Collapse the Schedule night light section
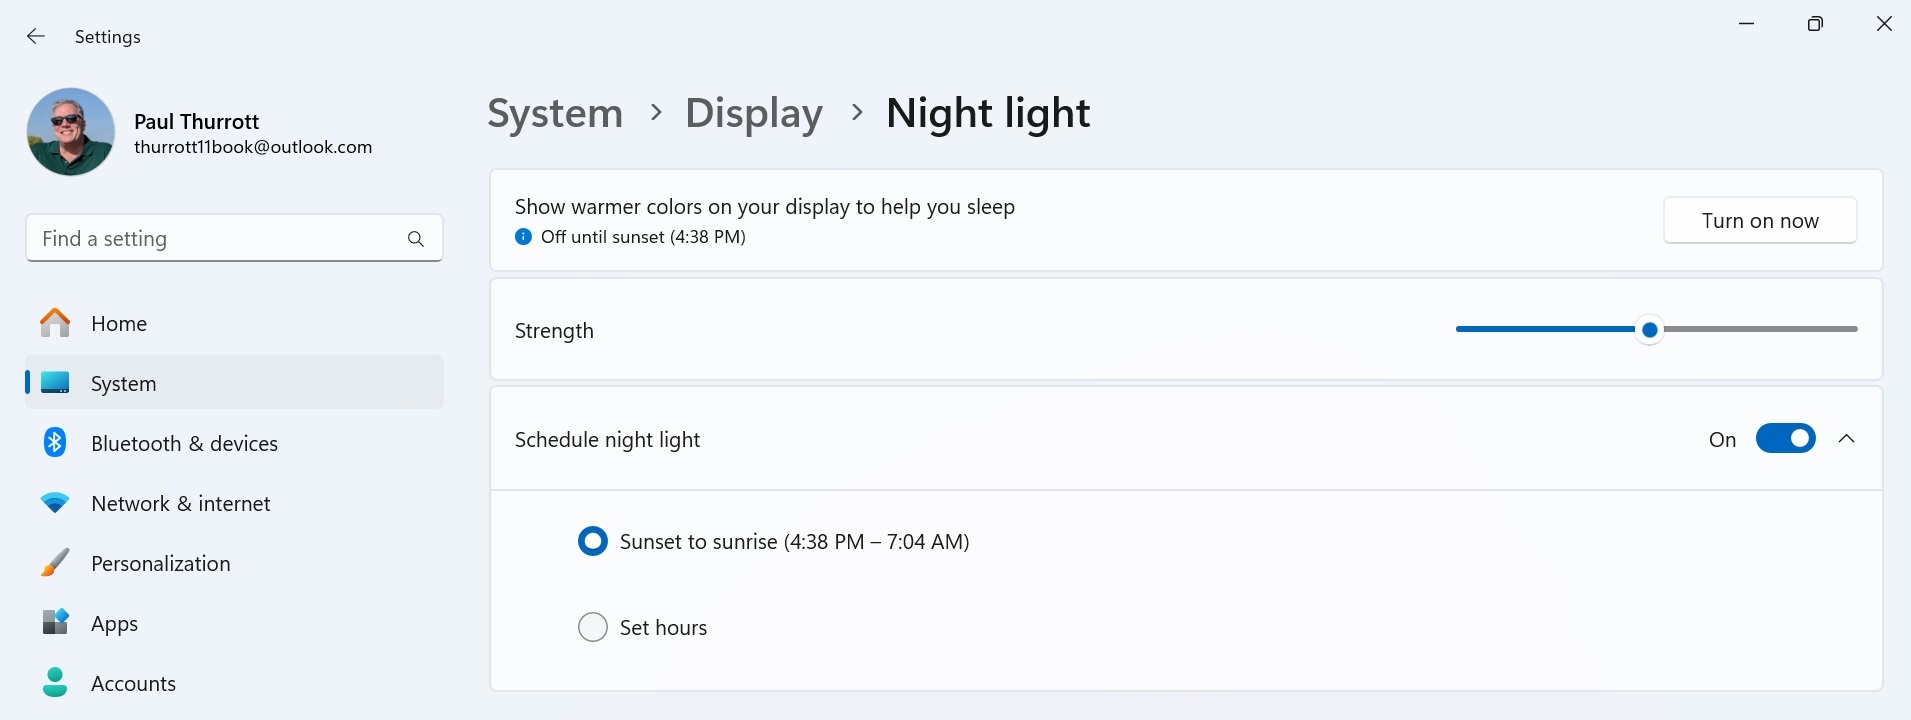Image resolution: width=1911 pixels, height=720 pixels. (x=1846, y=439)
